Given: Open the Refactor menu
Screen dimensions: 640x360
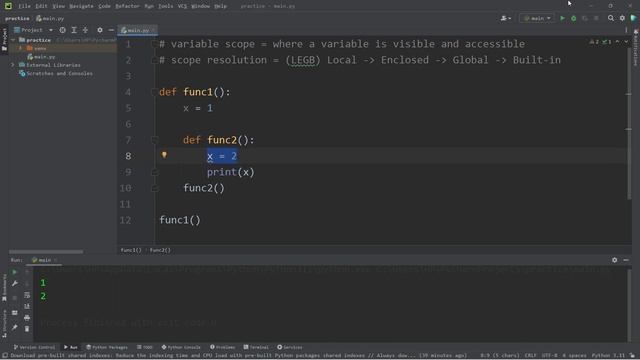Looking at the screenshot, I should pos(127,6).
